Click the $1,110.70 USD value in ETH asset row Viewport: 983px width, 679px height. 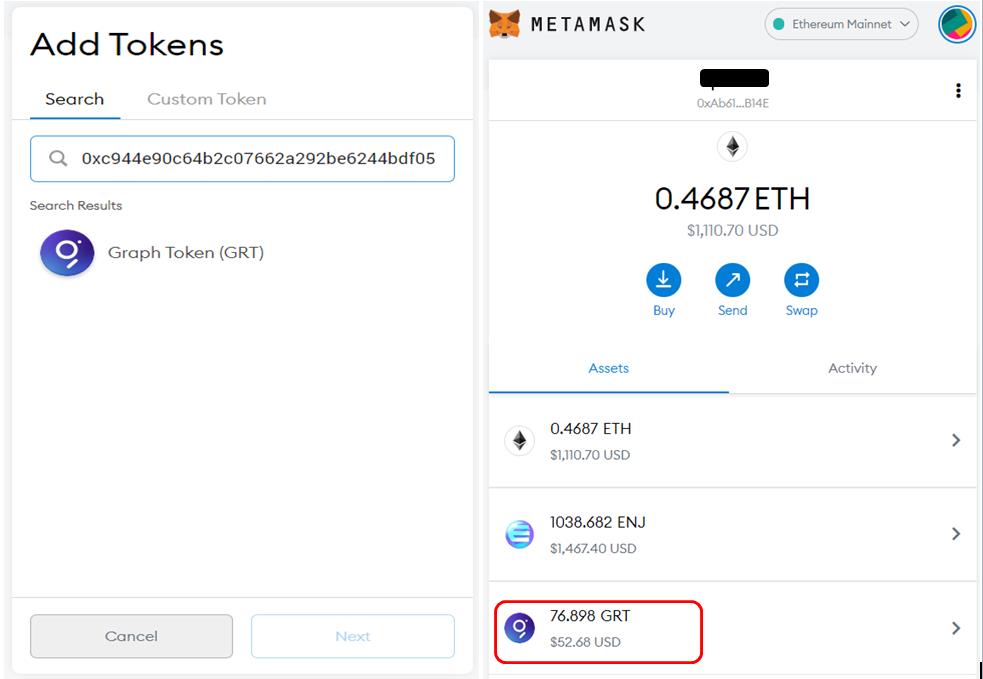(590, 455)
